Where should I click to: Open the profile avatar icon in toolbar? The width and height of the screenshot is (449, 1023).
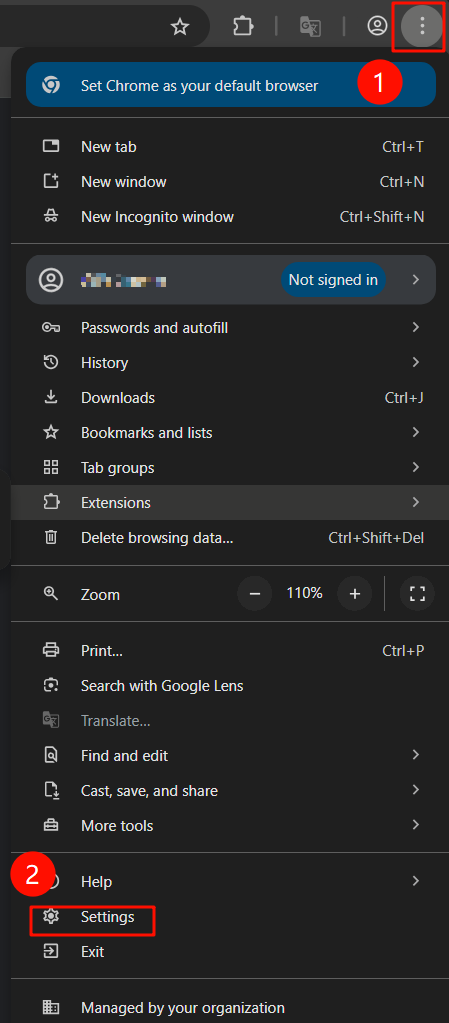click(377, 26)
